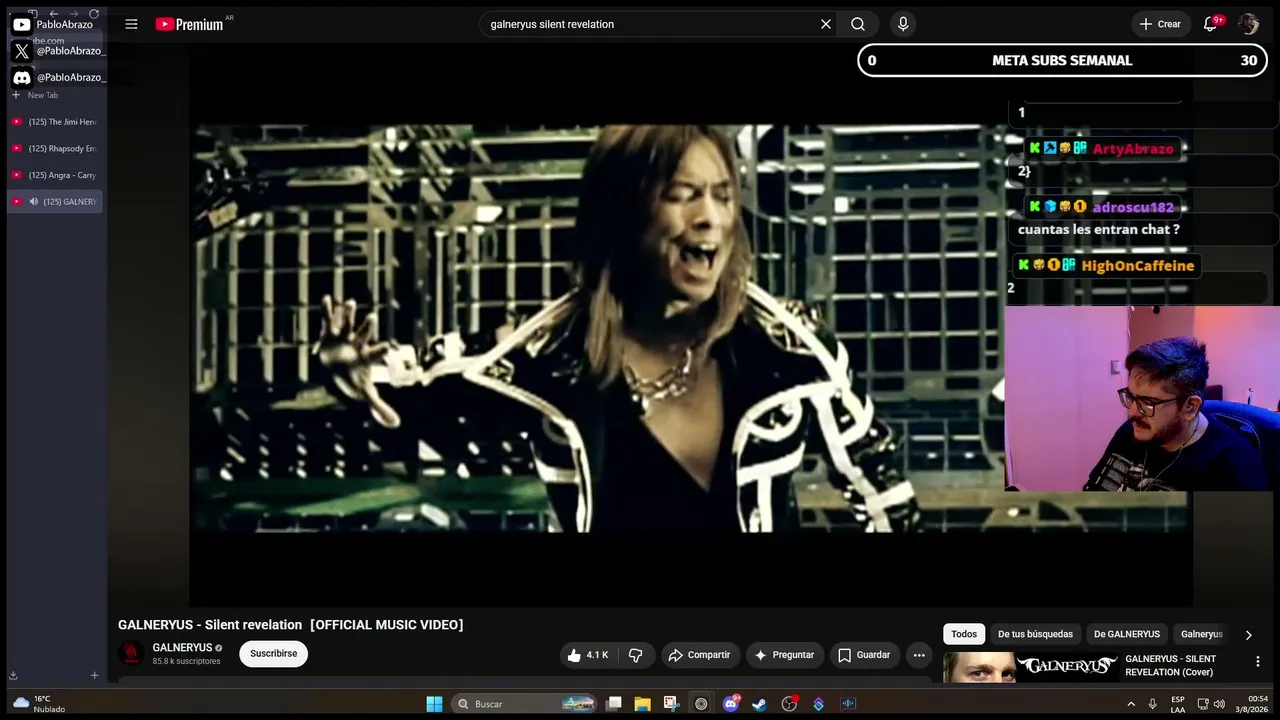Open the round icon with red dot on taskbar
The image size is (1280, 720).
tap(790, 704)
